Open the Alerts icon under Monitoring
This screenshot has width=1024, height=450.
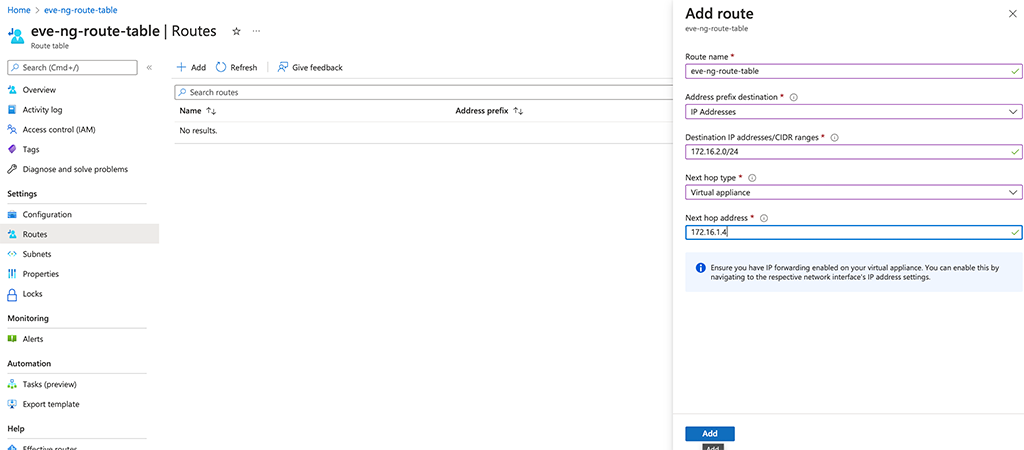[x=11, y=339]
